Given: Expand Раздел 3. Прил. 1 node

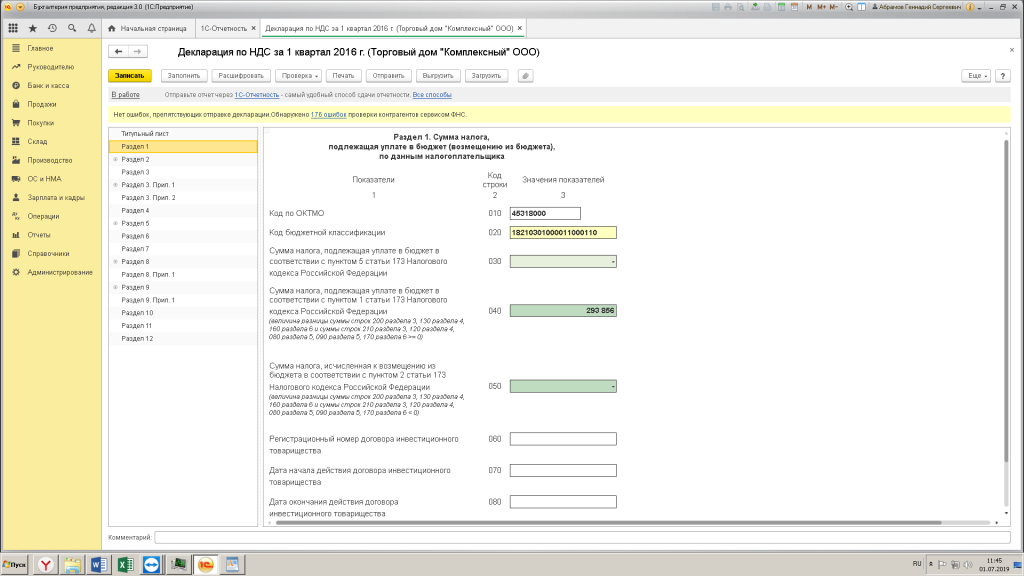Looking at the screenshot, I should tap(116, 185).
